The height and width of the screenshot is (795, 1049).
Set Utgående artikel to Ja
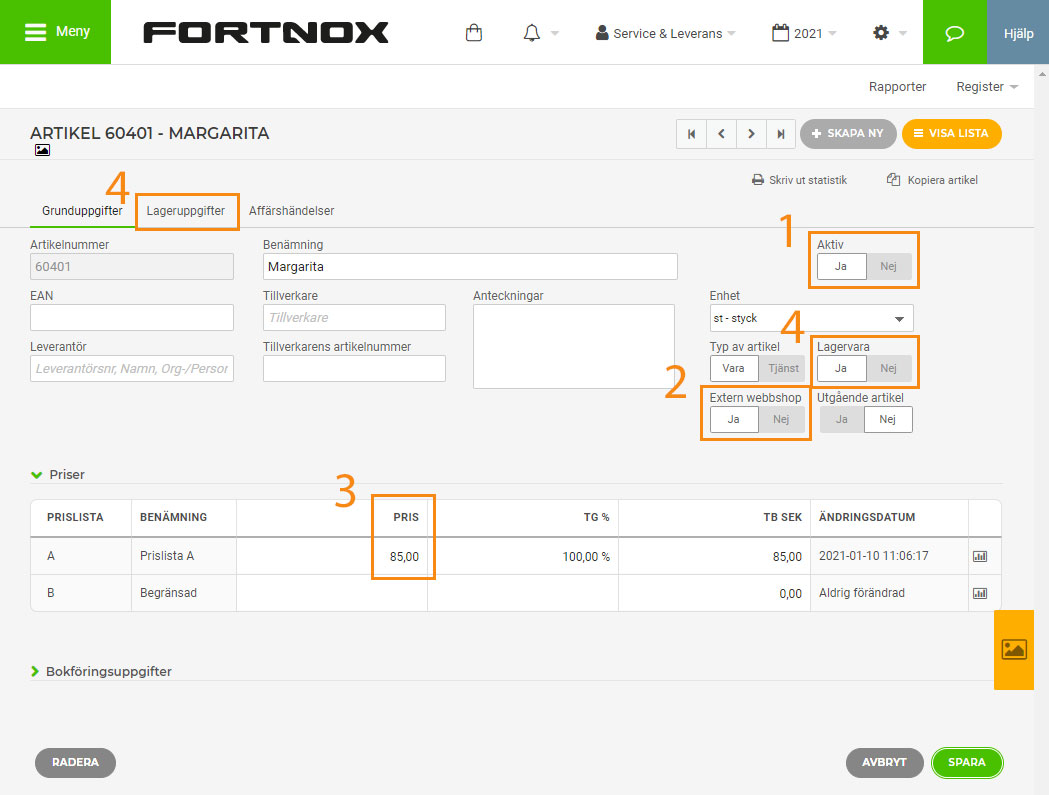click(x=842, y=419)
